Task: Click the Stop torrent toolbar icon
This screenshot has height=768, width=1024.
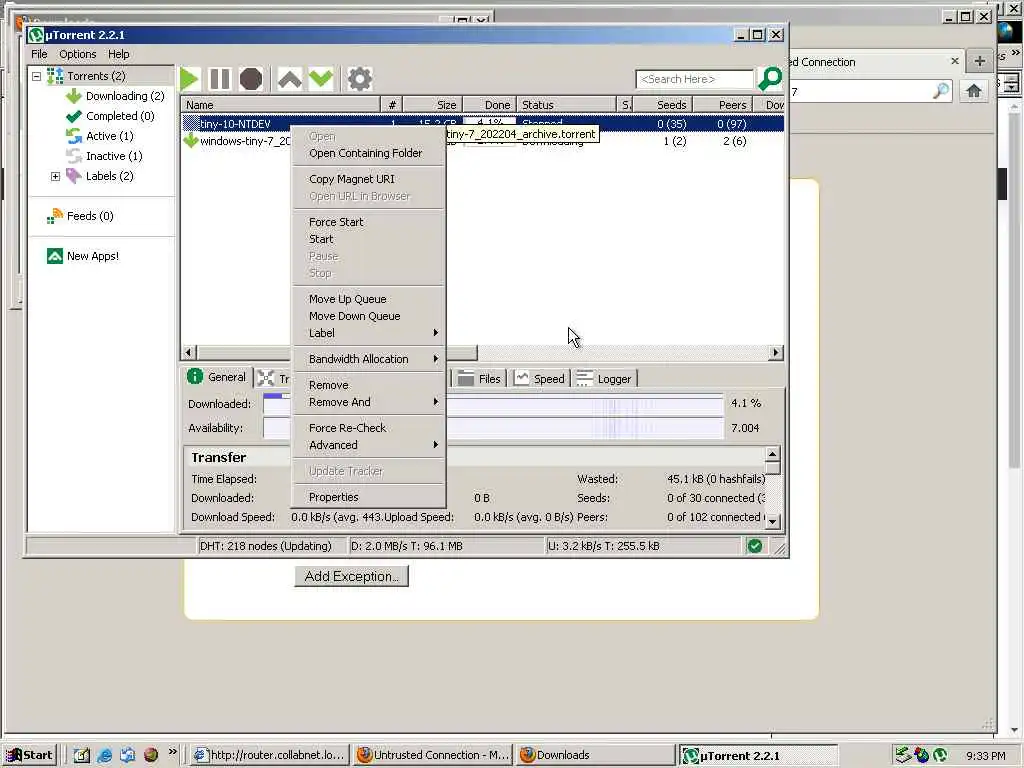Action: tap(251, 79)
